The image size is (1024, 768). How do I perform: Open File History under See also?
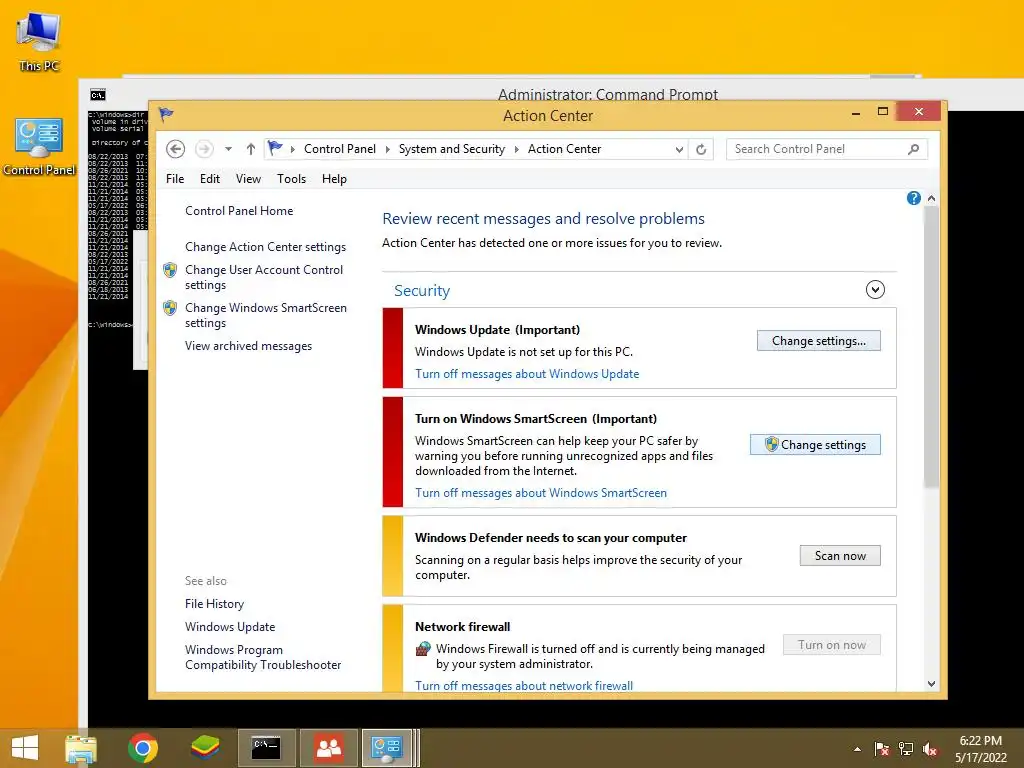coord(214,604)
